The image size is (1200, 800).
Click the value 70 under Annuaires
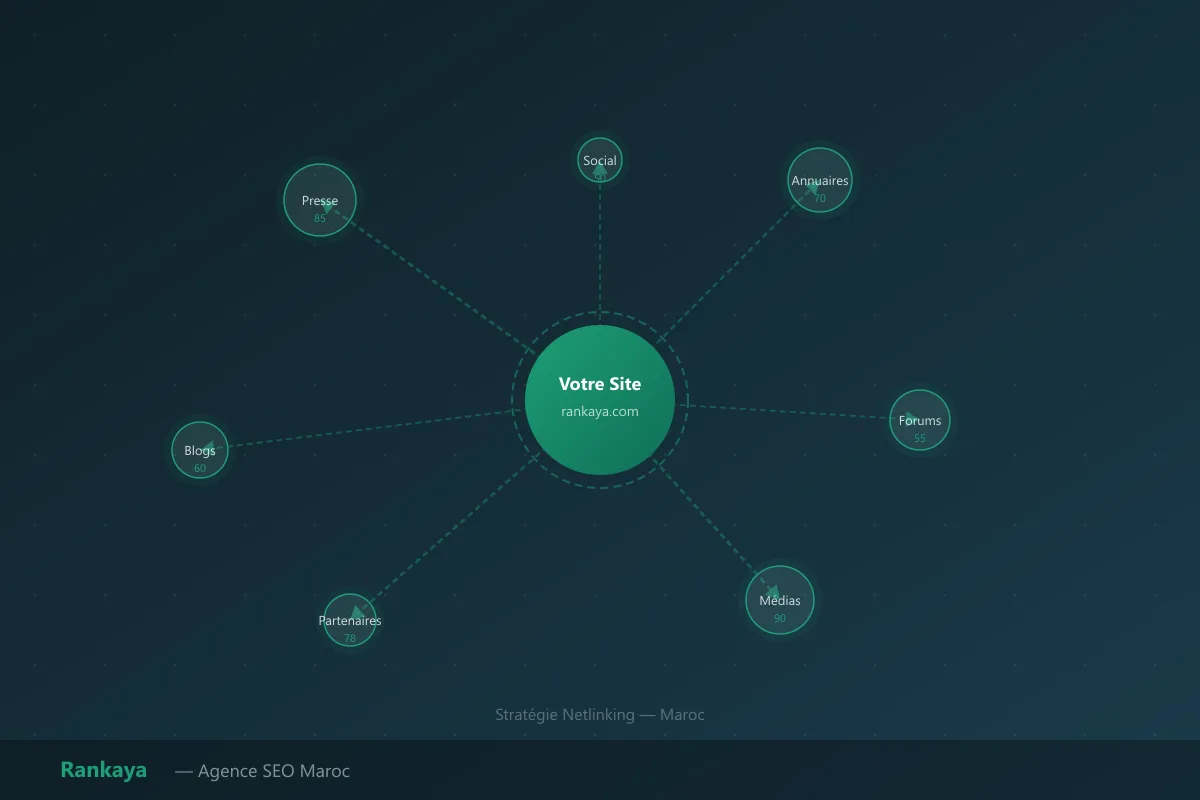coord(820,198)
